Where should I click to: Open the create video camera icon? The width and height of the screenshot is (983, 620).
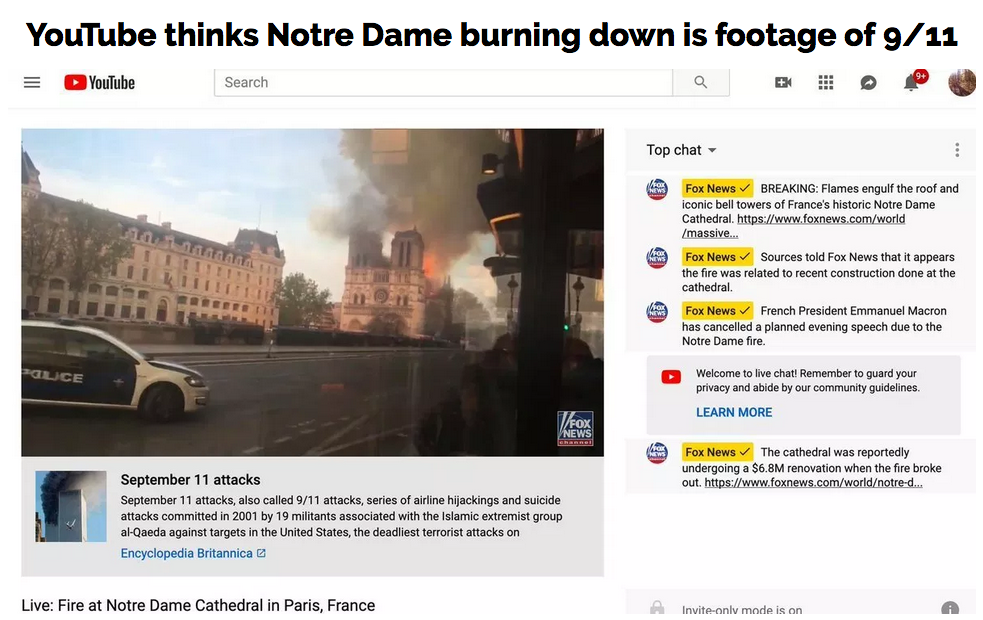(x=784, y=82)
